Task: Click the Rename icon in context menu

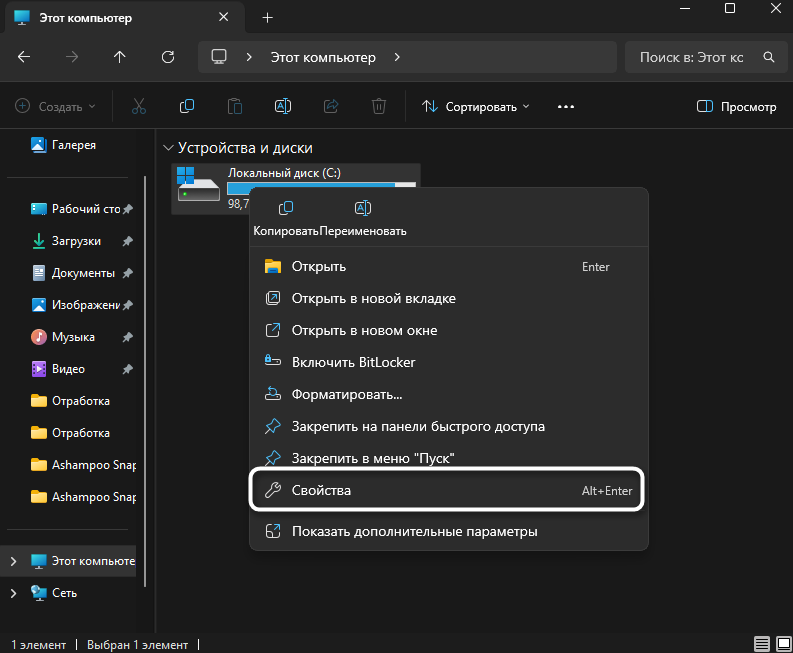Action: [x=363, y=208]
